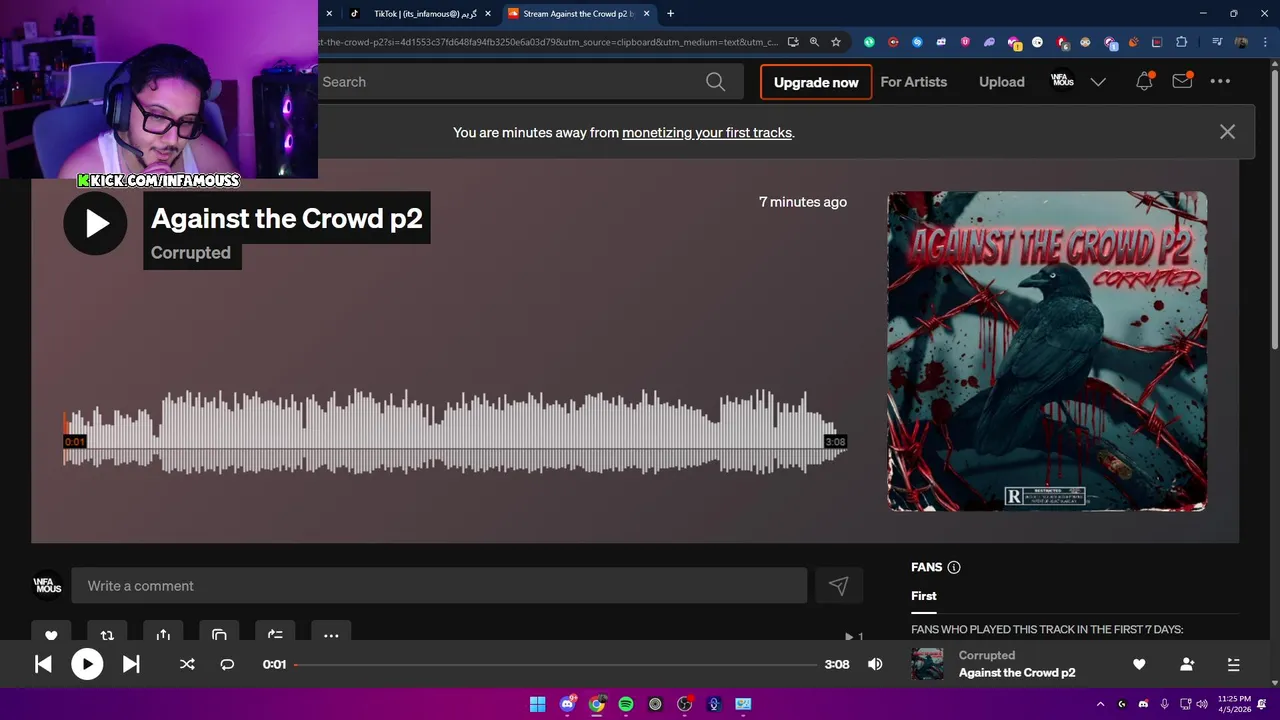Image resolution: width=1280 pixels, height=720 pixels.
Task: Open the taskbar clock showing 11:25 PM
Action: pyautogui.click(x=1234, y=704)
